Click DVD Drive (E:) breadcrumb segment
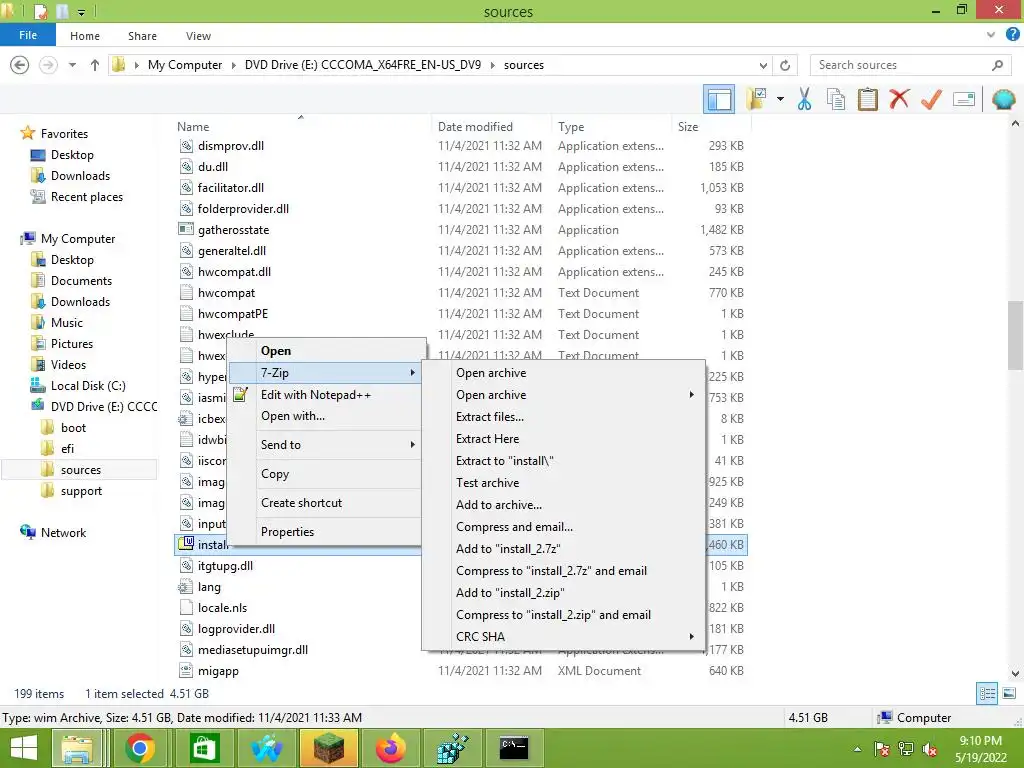The width and height of the screenshot is (1024, 768). point(362,65)
